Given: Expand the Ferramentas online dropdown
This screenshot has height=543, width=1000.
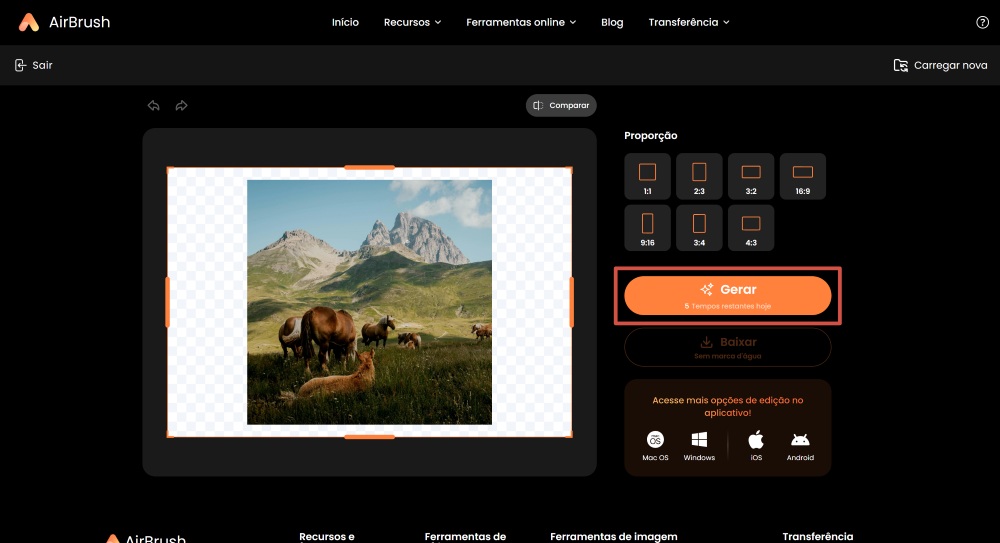Looking at the screenshot, I should (x=521, y=22).
